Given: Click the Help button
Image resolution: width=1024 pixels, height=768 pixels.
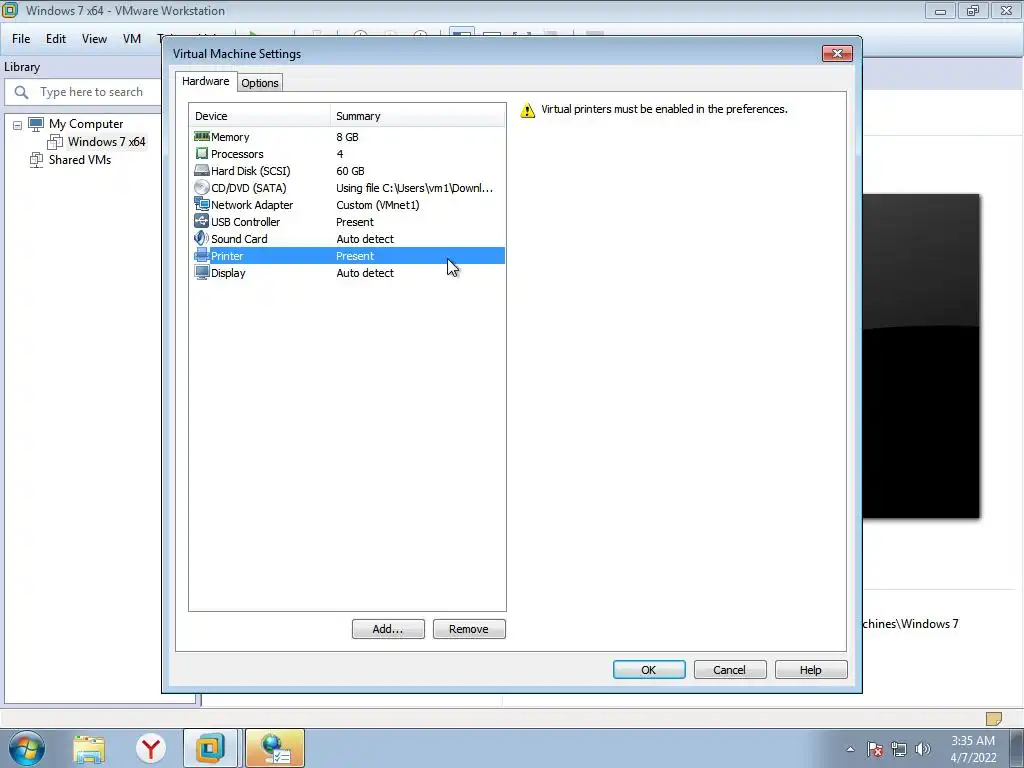Looking at the screenshot, I should [x=811, y=669].
